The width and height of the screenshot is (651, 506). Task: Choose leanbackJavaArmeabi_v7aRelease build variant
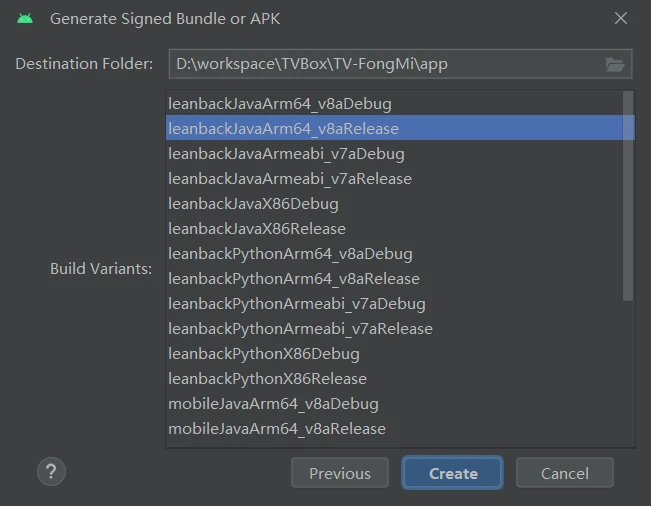tap(290, 179)
